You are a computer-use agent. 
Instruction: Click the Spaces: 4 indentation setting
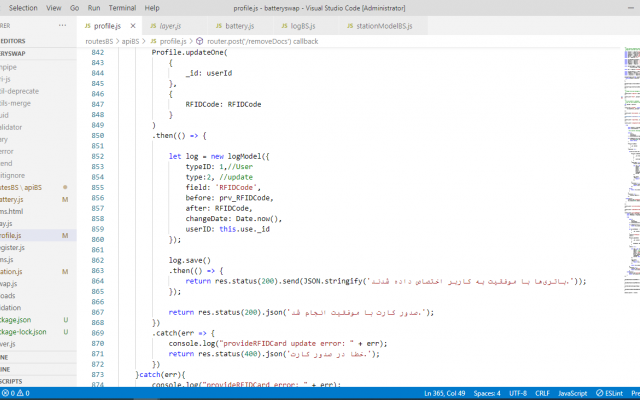[487, 393]
